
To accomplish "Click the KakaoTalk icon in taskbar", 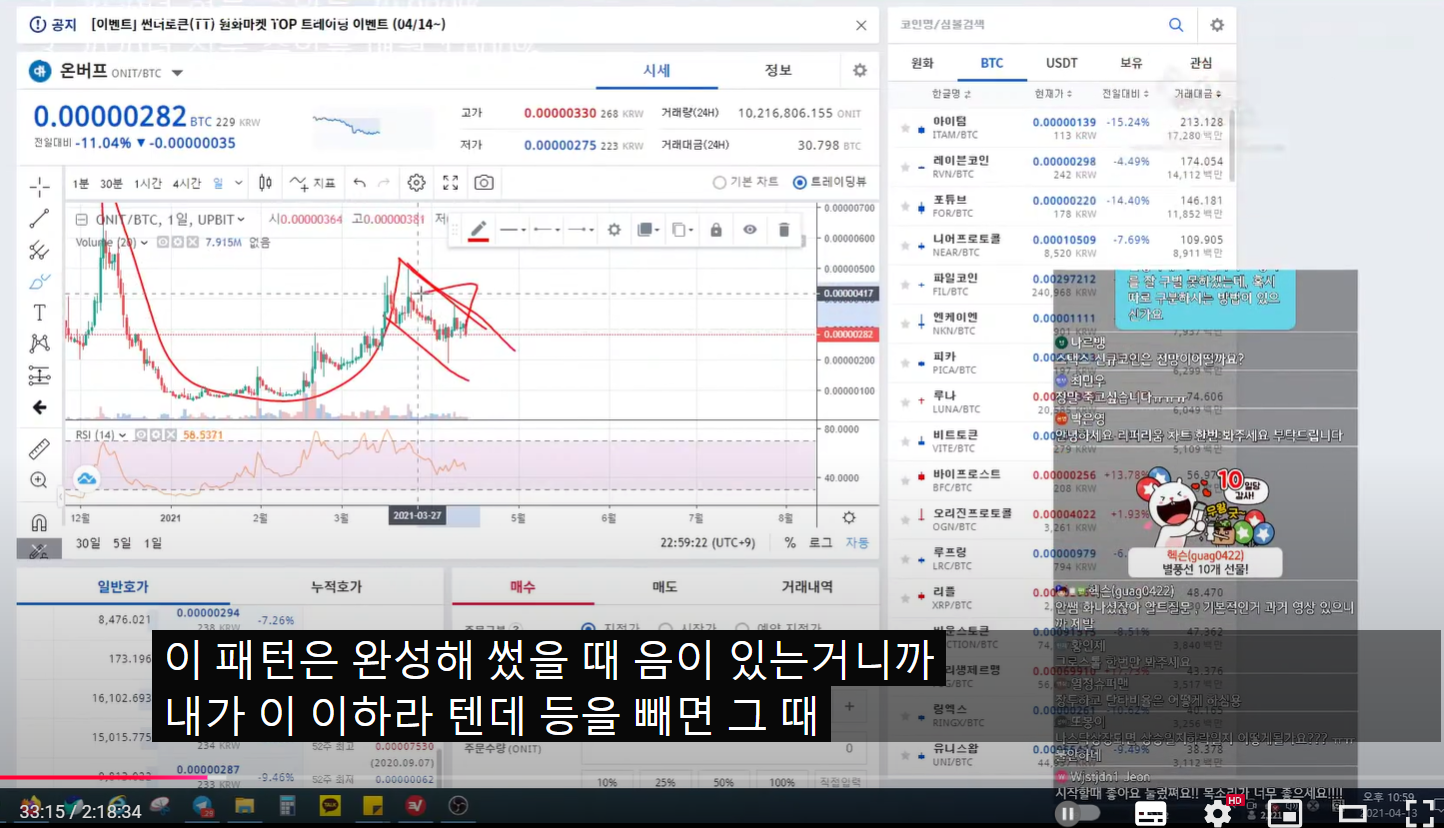I will [330, 805].
